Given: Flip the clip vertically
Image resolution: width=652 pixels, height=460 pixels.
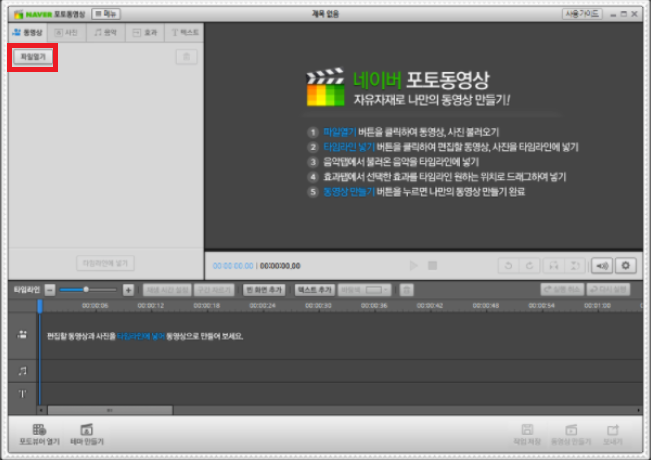Looking at the screenshot, I should 575,265.
